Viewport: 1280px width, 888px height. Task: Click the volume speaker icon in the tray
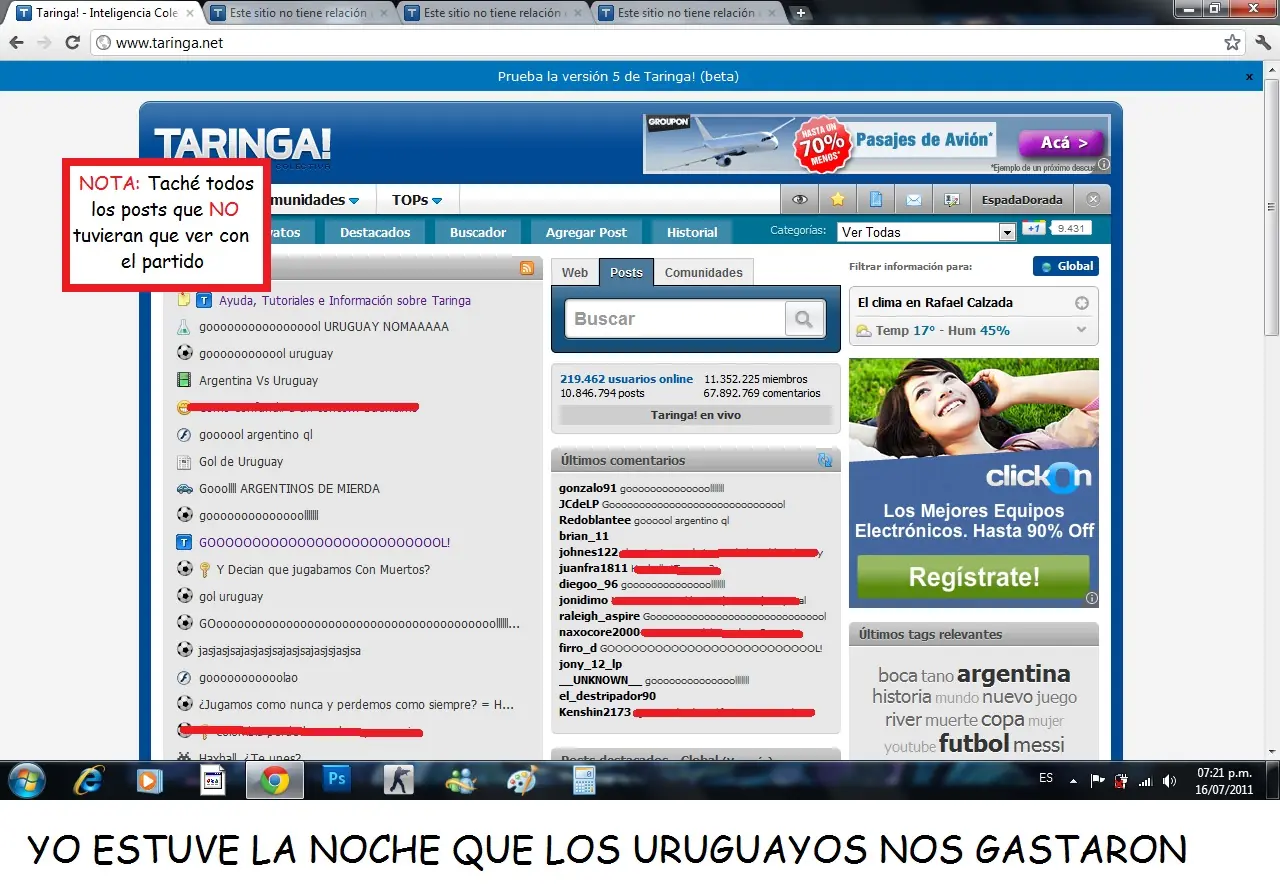click(x=1170, y=781)
